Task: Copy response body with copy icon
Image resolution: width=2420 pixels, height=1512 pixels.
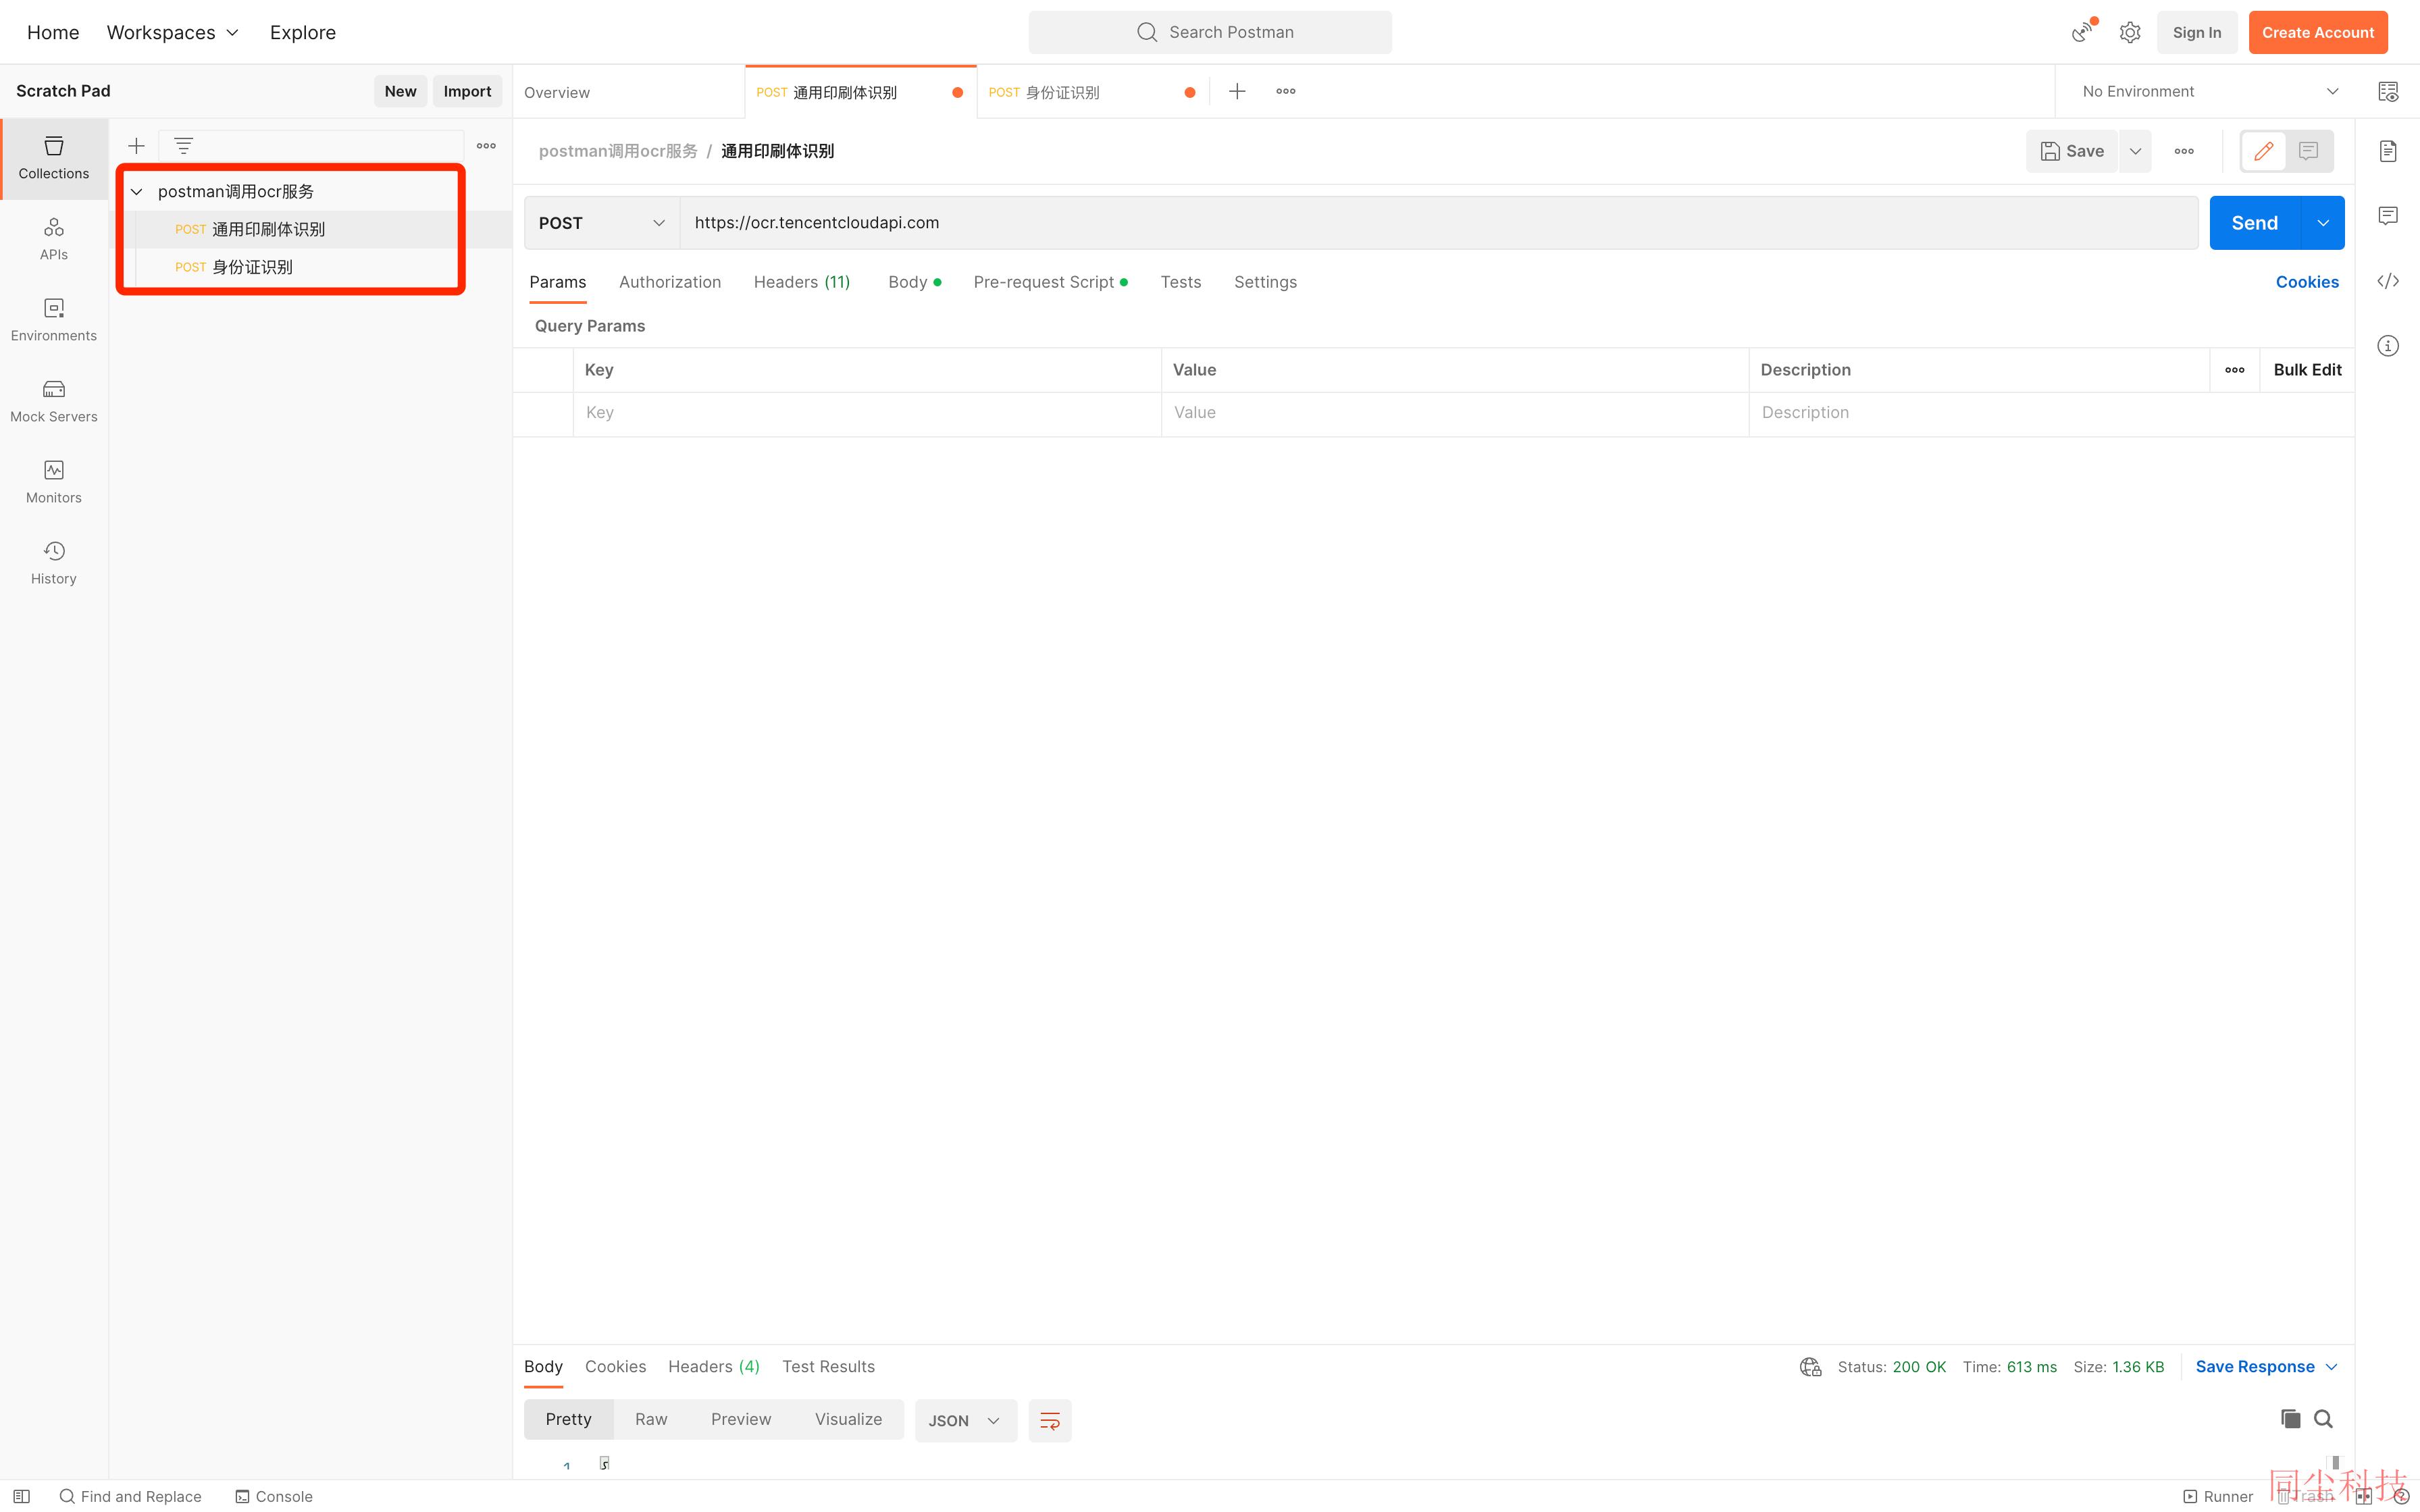Action: [x=2290, y=1419]
